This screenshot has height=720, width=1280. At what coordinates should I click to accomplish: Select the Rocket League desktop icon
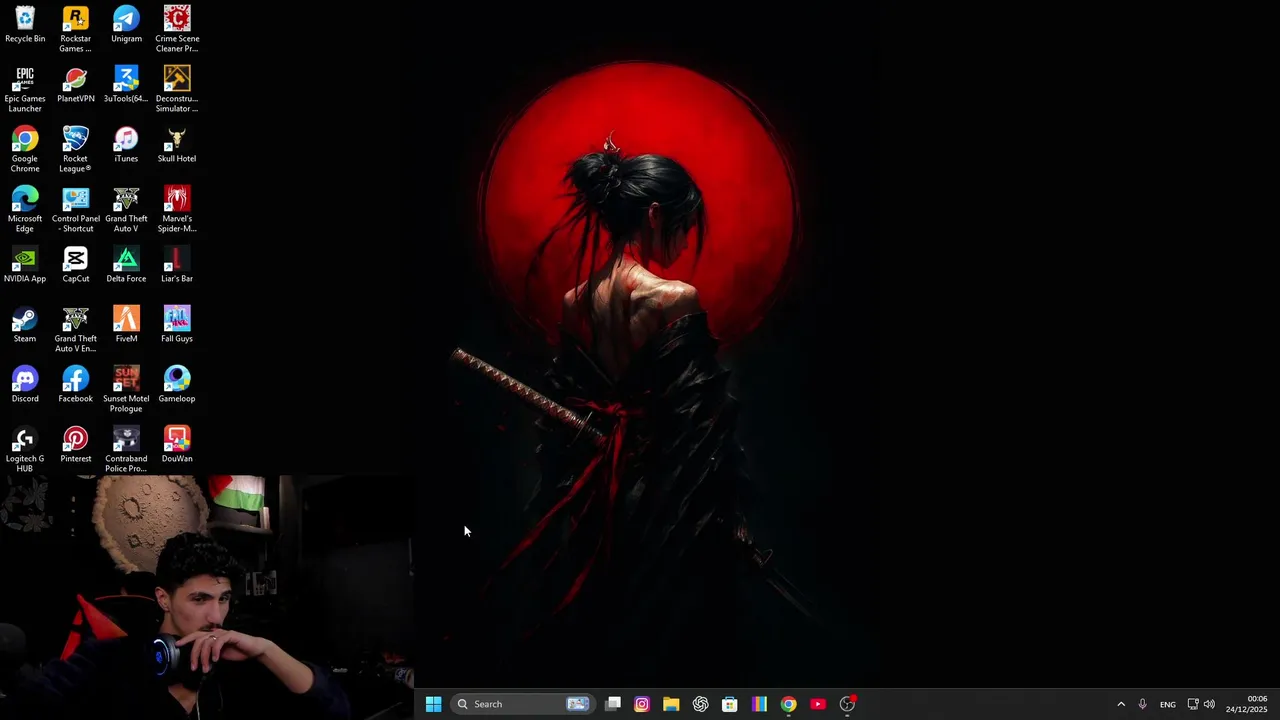tap(75, 149)
